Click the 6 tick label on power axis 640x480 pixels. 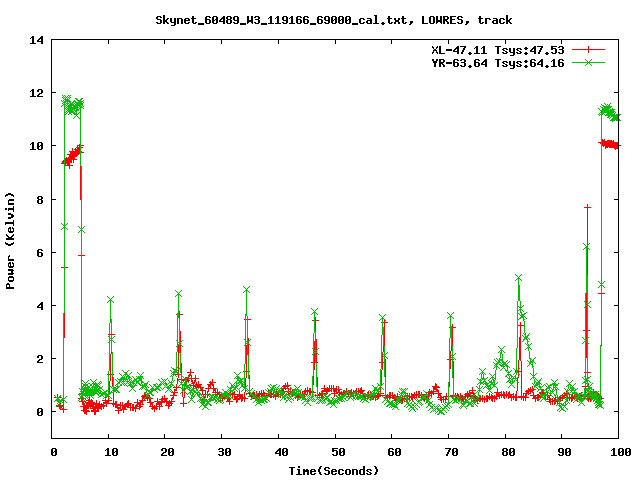click(40, 252)
